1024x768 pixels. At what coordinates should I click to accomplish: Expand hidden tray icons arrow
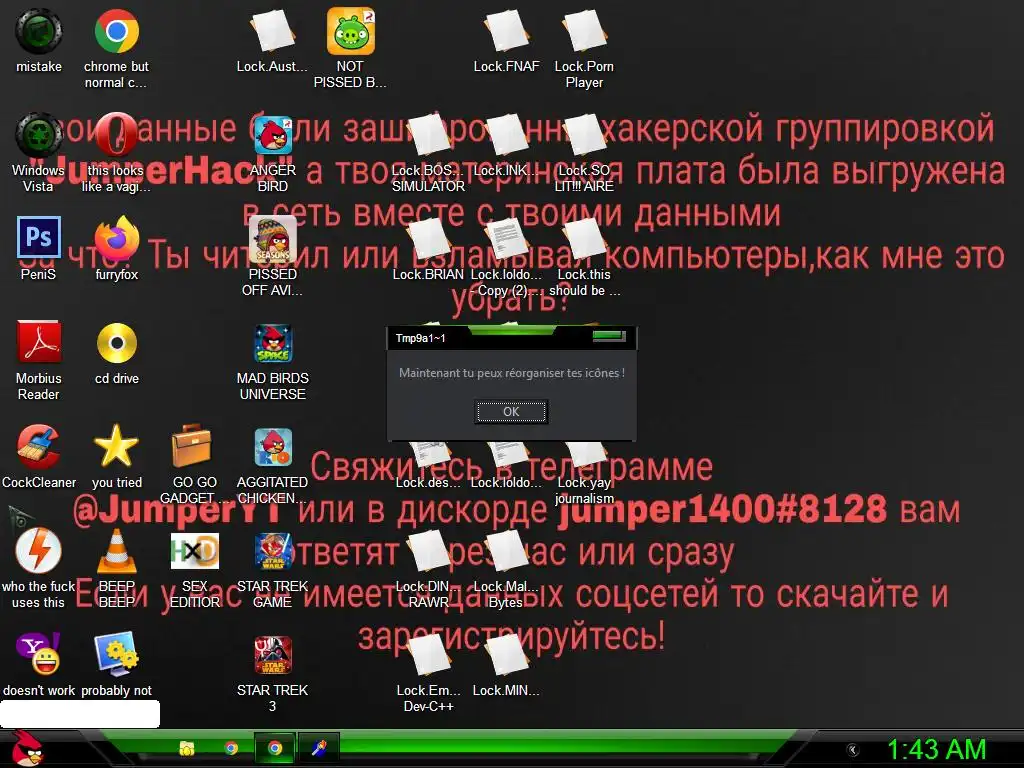coord(852,749)
